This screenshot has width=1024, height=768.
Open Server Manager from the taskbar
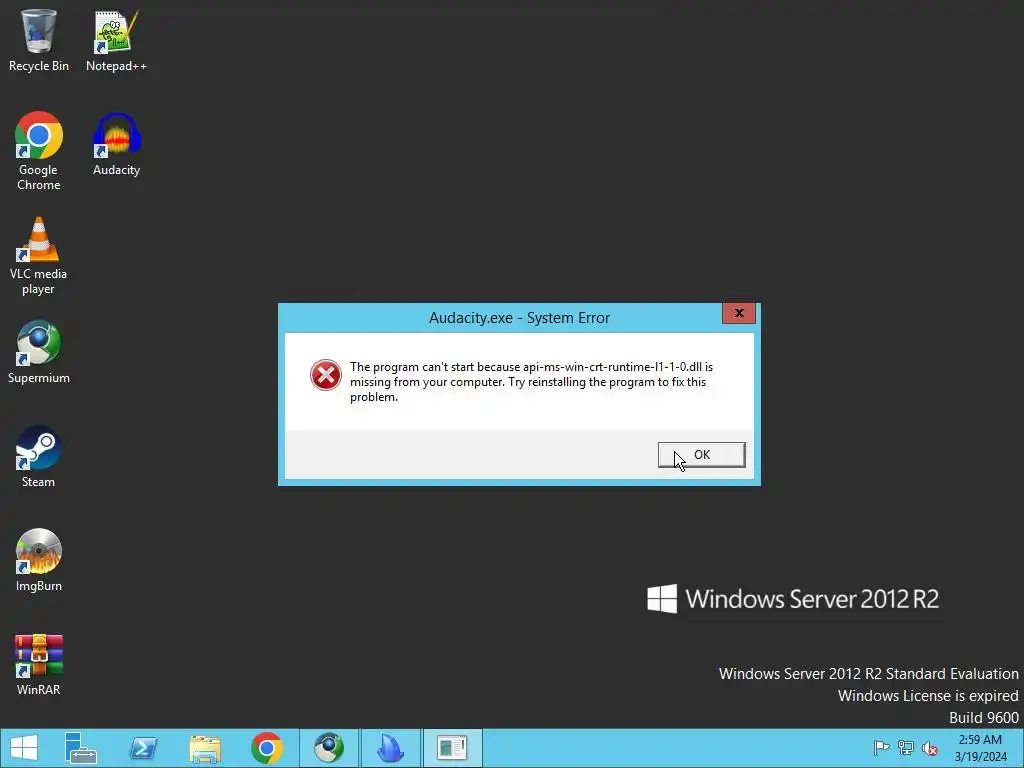[81, 748]
